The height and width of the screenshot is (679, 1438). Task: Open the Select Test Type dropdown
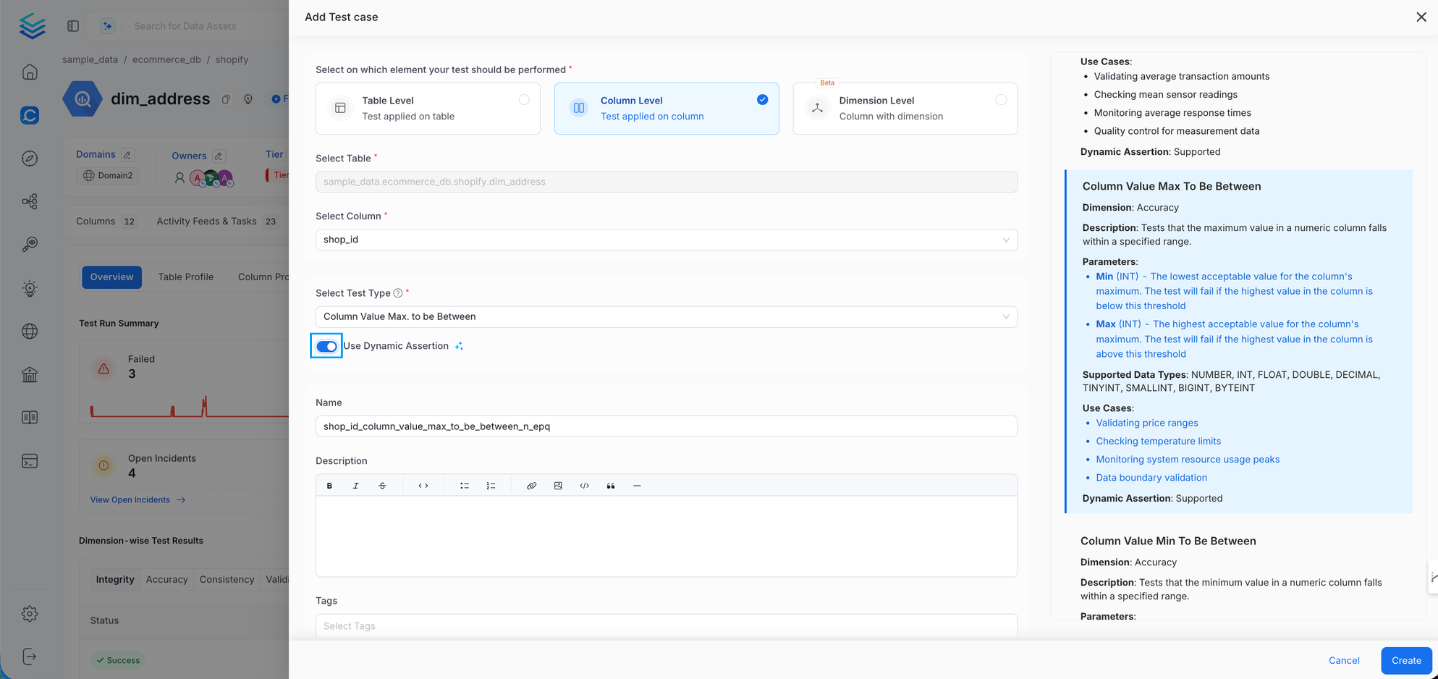point(666,316)
